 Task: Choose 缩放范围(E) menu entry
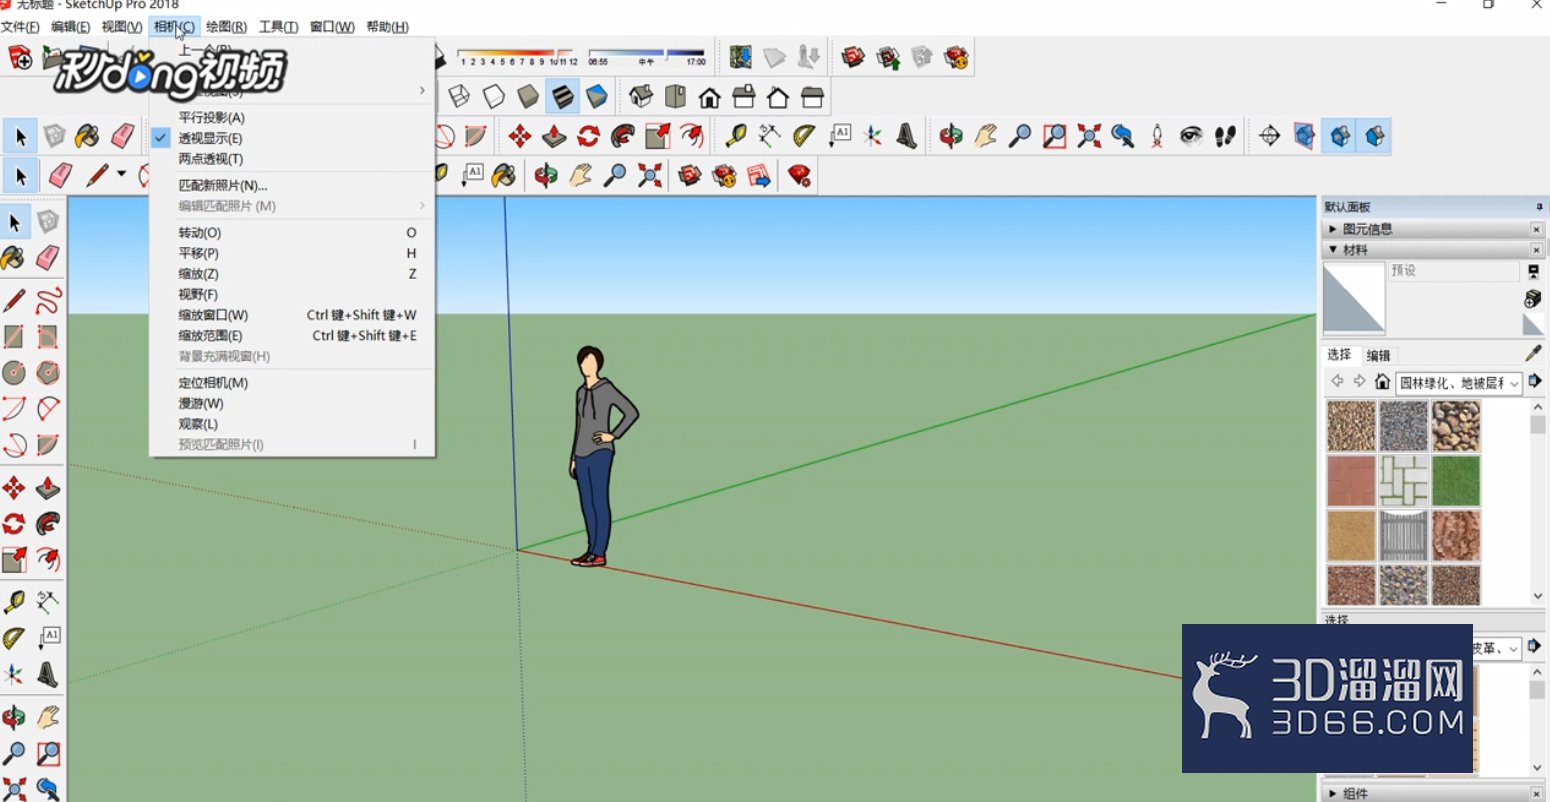[292, 335]
